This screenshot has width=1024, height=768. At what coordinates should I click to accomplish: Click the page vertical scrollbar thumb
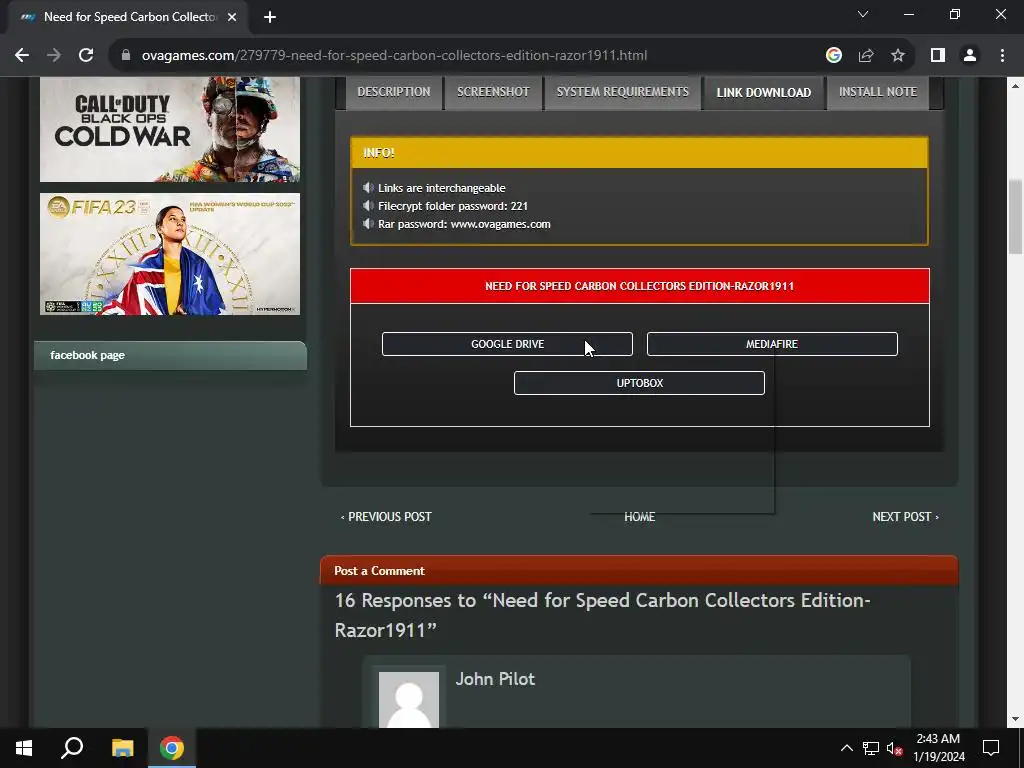pyautogui.click(x=1016, y=217)
